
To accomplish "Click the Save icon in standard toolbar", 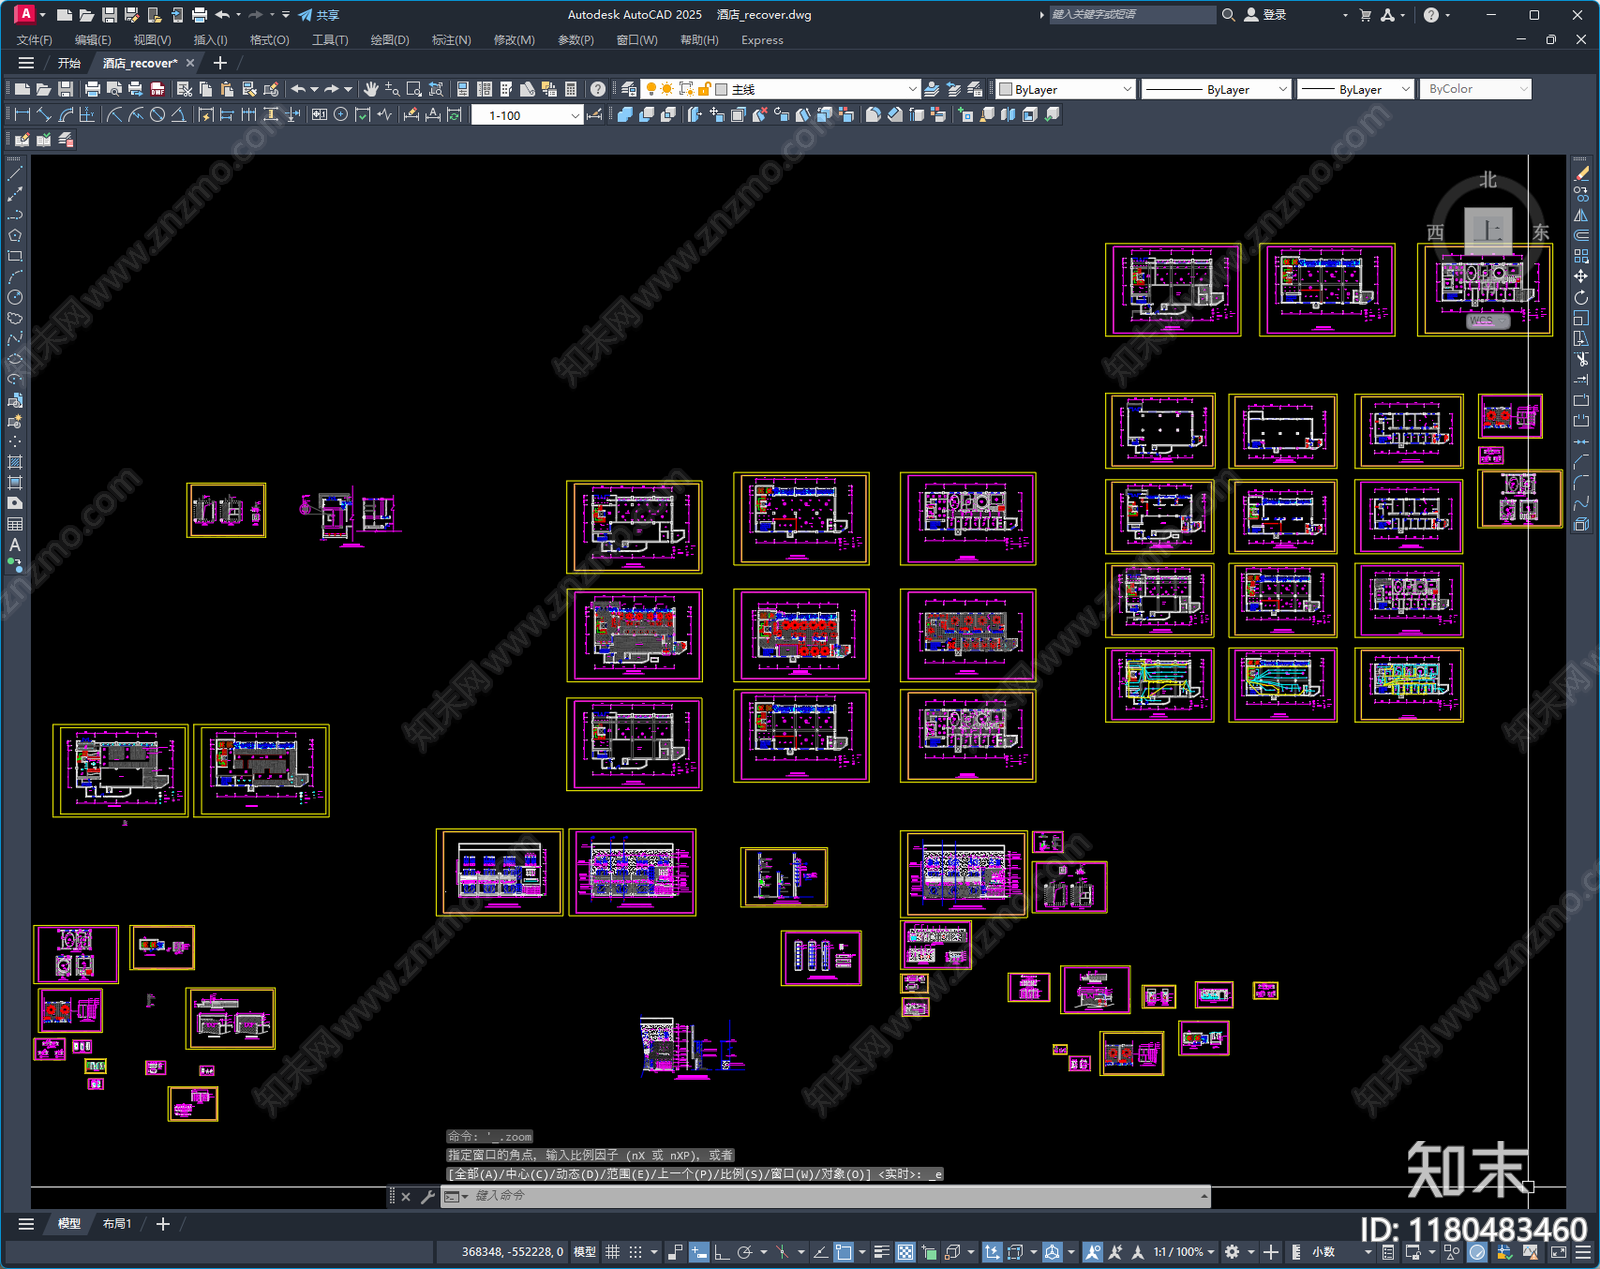I will click(65, 89).
